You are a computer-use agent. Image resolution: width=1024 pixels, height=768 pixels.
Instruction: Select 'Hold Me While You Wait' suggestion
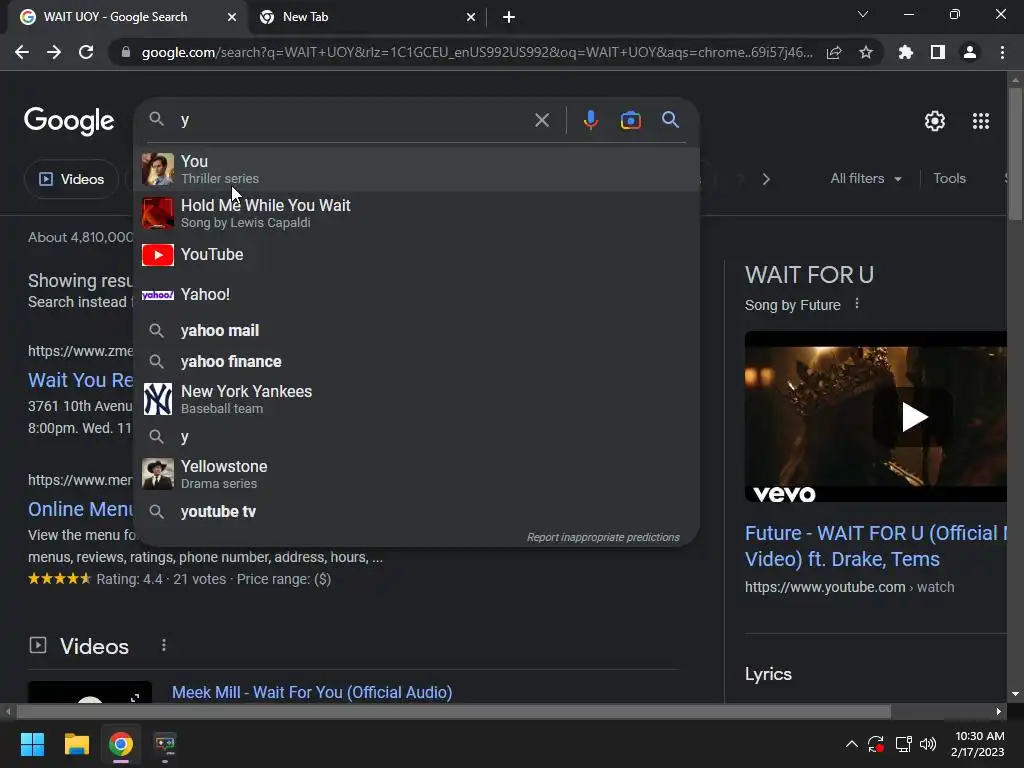coord(417,214)
